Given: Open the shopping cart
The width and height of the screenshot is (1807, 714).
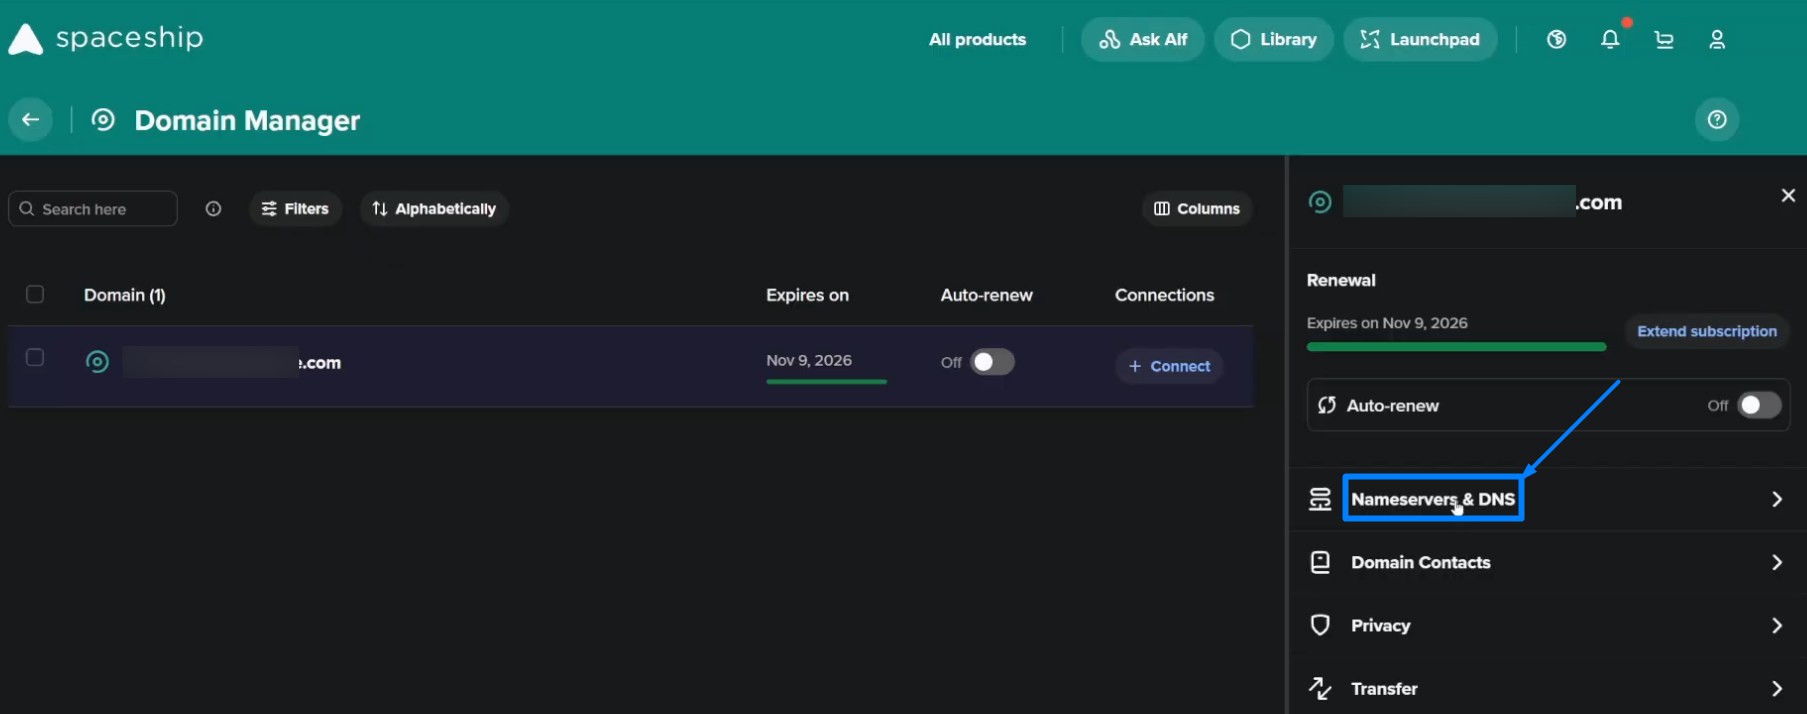Looking at the screenshot, I should pos(1664,40).
